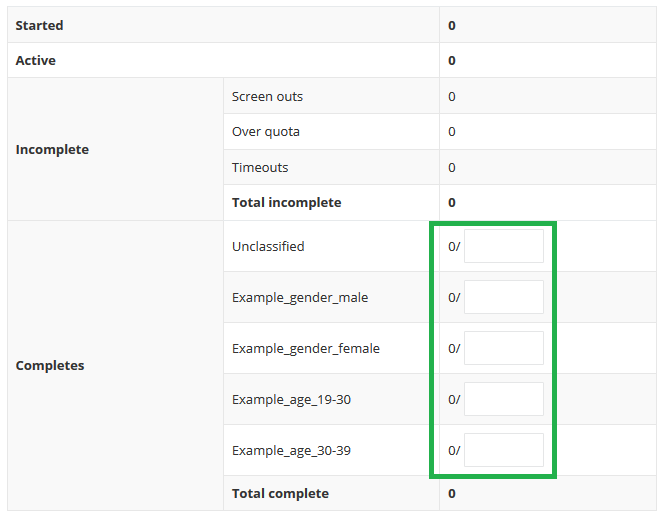Click the Total complete count value
Image resolution: width=669 pixels, height=522 pixels.
click(x=452, y=494)
